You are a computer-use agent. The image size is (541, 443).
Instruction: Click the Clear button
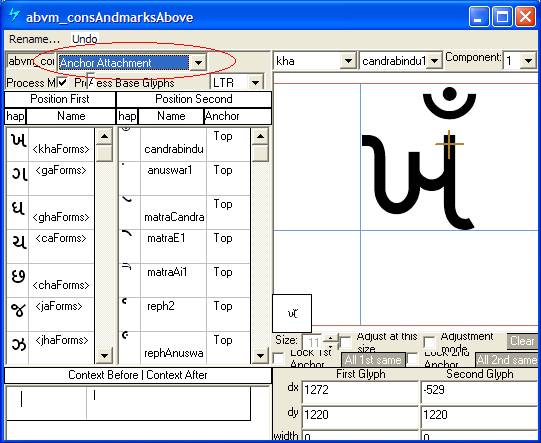click(522, 341)
